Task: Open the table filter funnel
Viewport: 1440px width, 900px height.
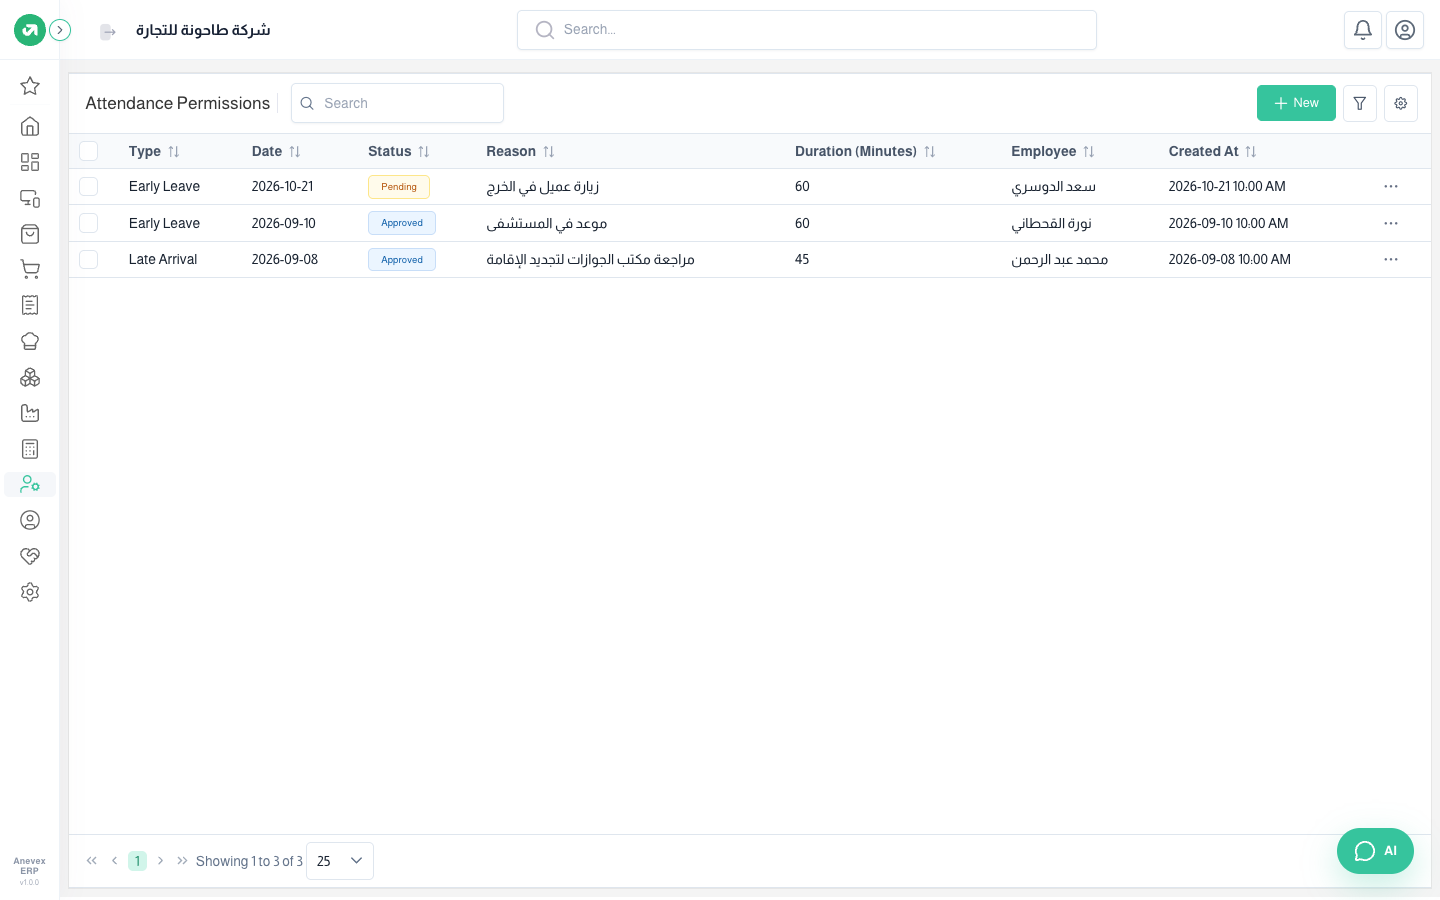Action: click(x=1360, y=103)
